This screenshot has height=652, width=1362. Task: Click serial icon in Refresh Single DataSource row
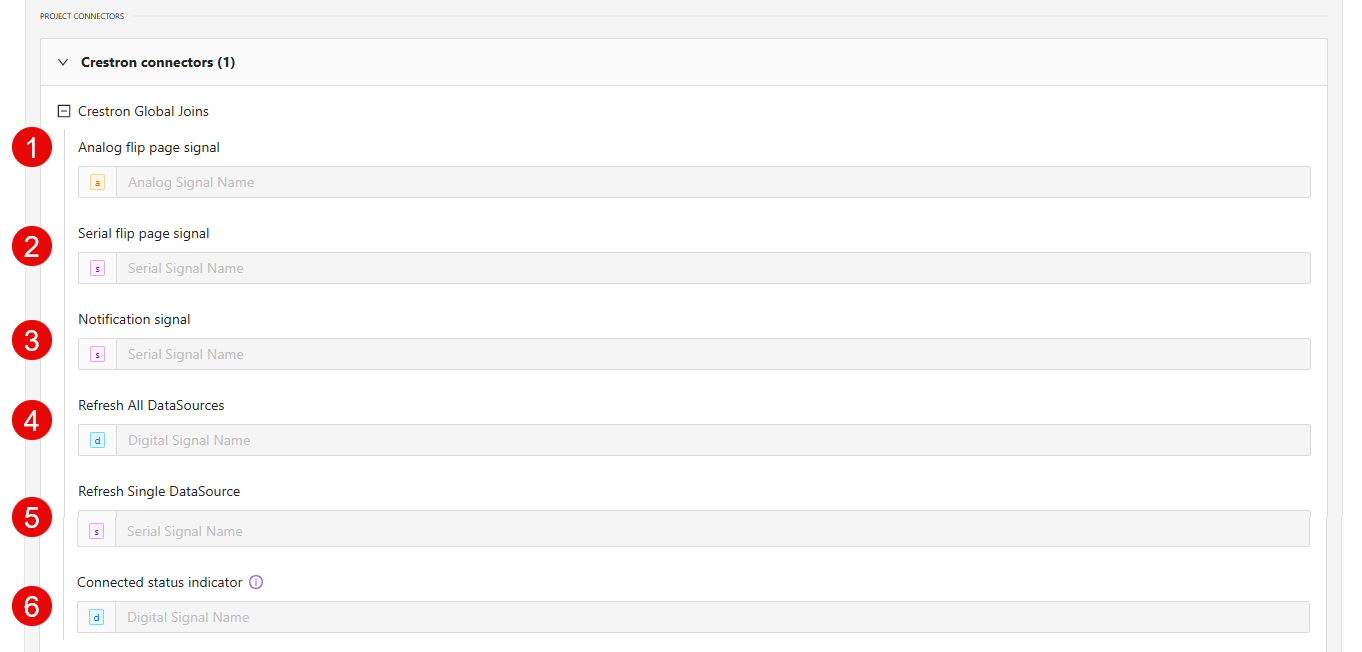point(97,531)
